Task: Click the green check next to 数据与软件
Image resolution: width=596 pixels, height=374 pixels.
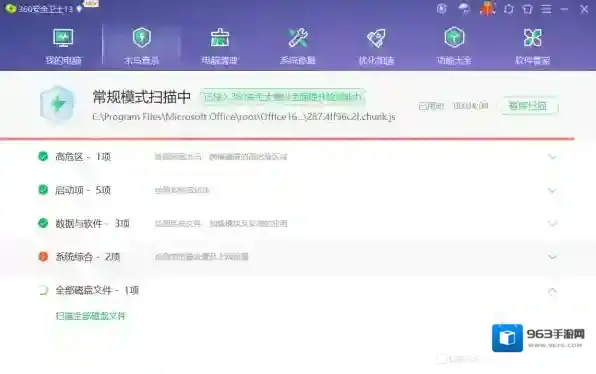Action: [43, 223]
